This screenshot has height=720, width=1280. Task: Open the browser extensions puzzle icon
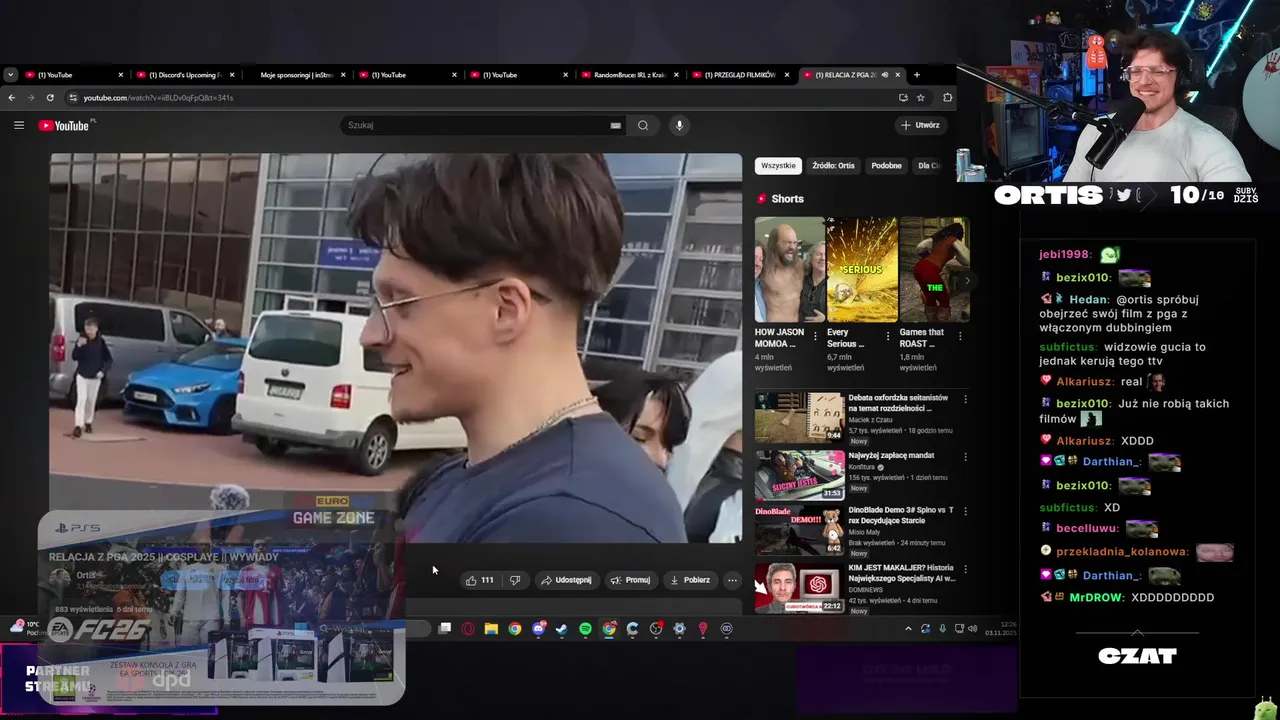click(x=947, y=97)
